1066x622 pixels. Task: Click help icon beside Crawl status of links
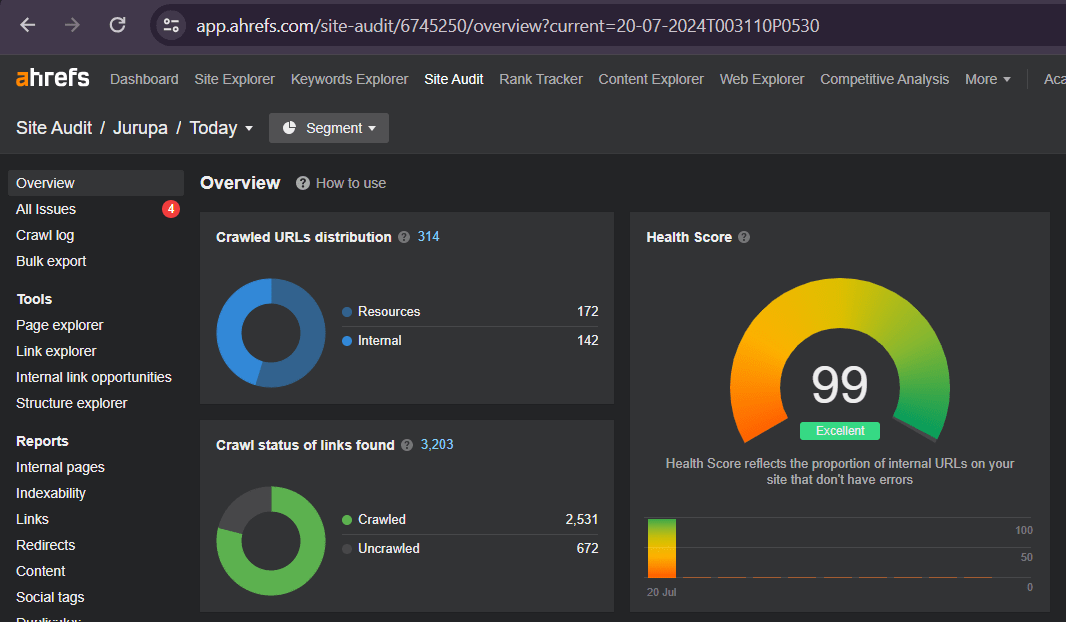point(407,445)
